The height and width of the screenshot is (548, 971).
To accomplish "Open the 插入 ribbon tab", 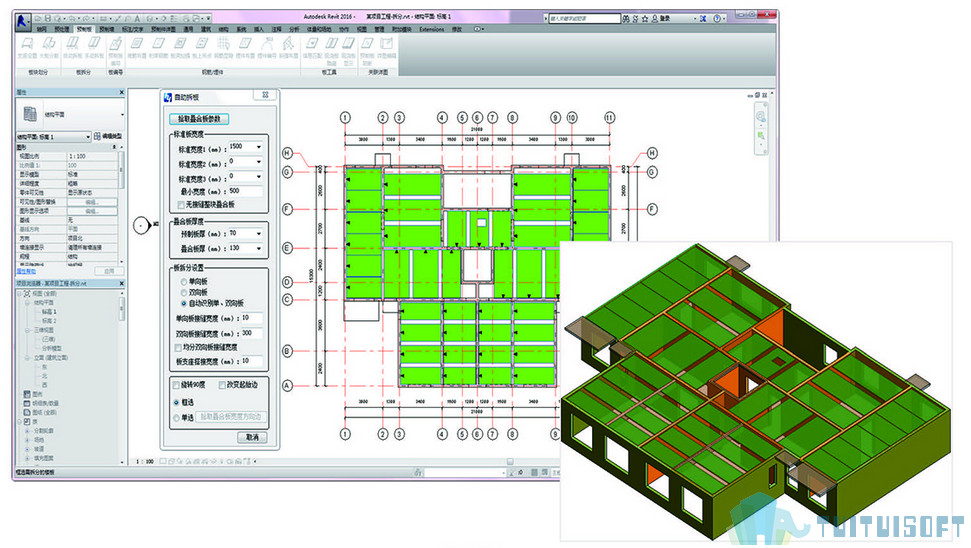I will click(x=259, y=29).
